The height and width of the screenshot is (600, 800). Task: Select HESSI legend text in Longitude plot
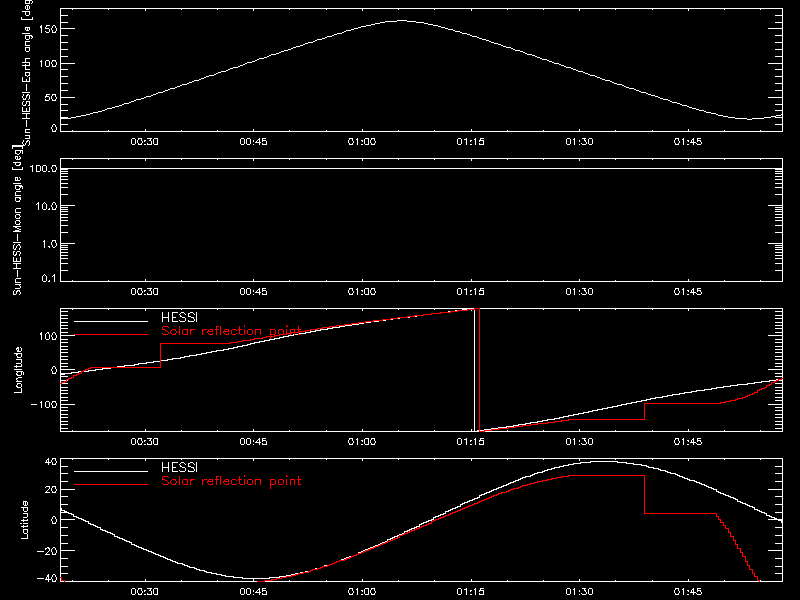[179, 317]
